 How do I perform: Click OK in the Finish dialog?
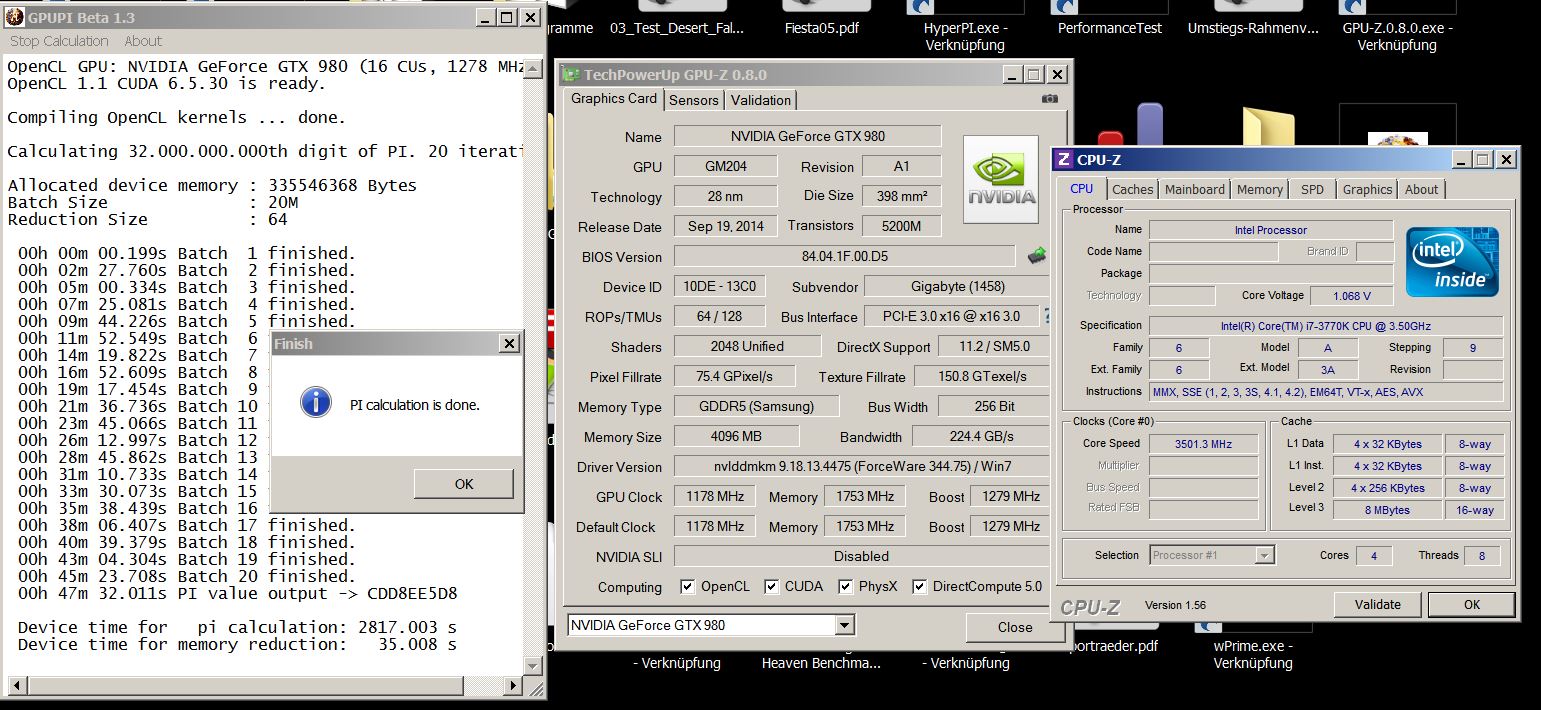[464, 484]
